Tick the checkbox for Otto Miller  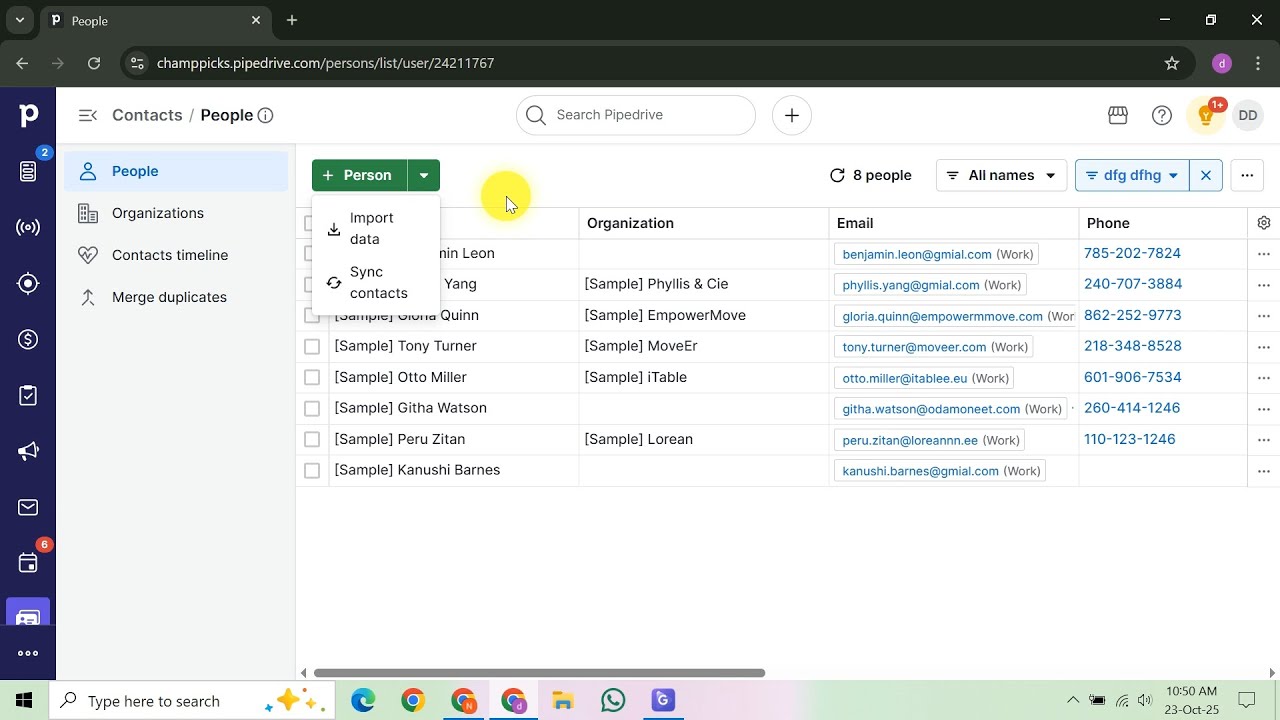point(312,378)
